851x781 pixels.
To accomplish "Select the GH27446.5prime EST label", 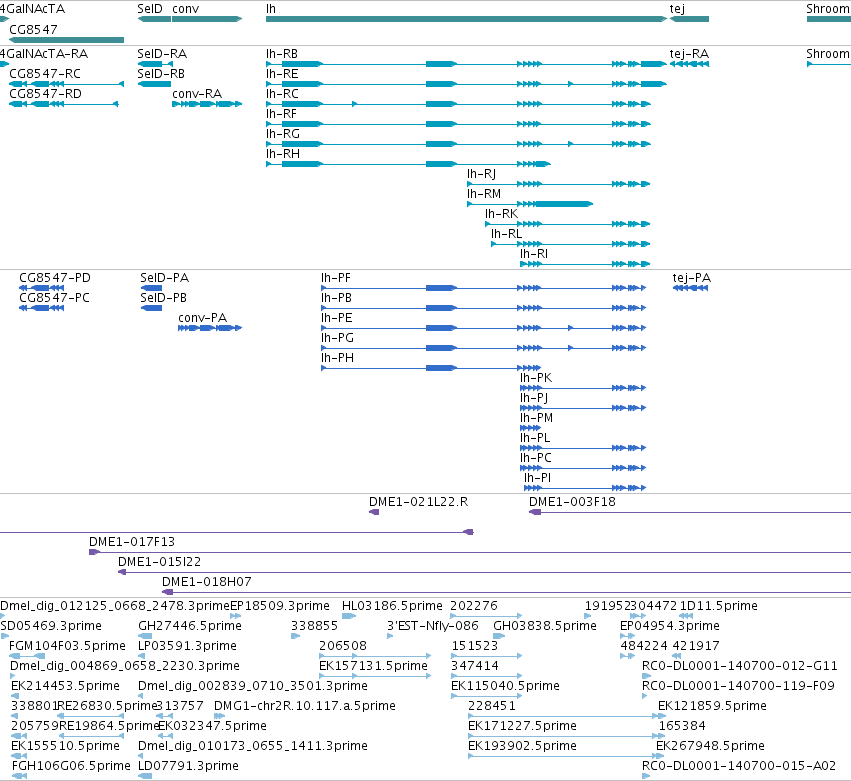I will pyautogui.click(x=190, y=626).
